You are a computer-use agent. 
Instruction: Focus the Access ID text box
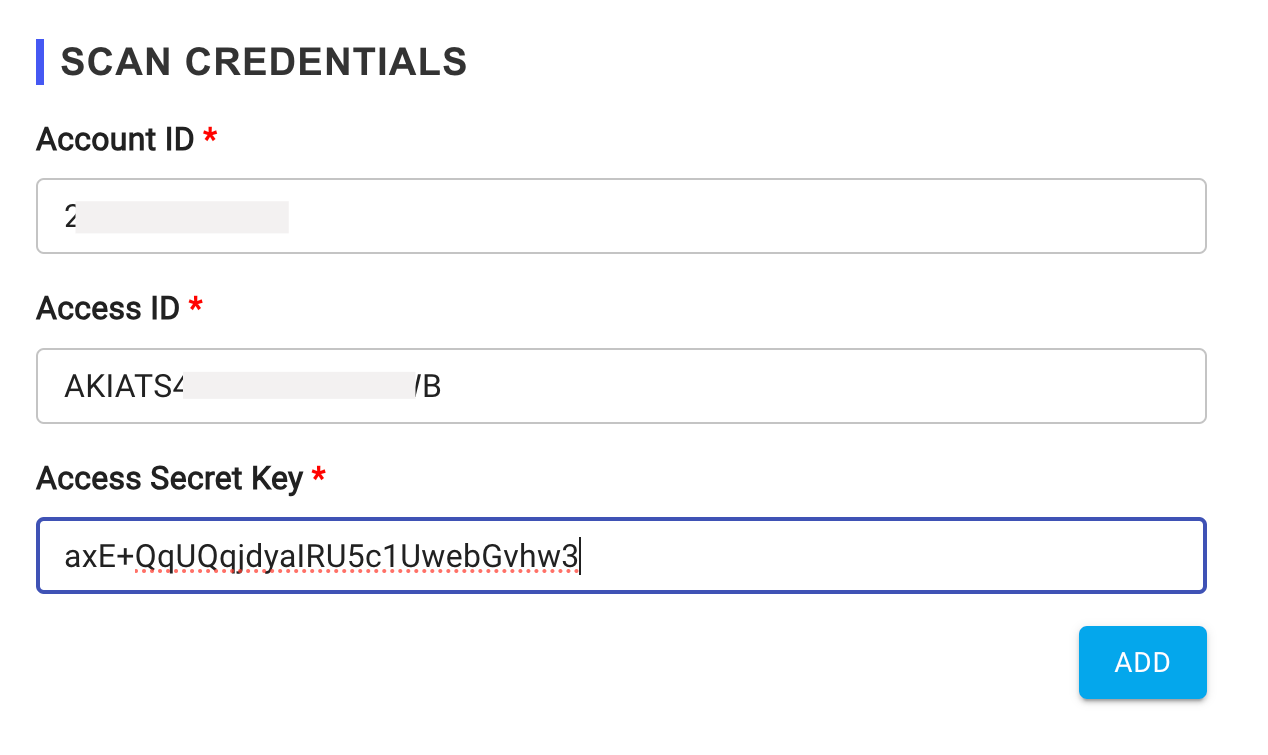tap(620, 386)
